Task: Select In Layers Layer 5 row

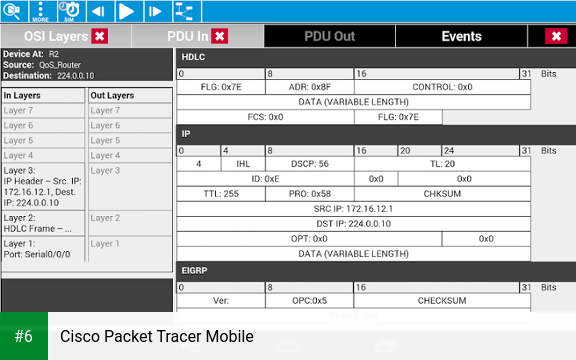Action: click(x=43, y=140)
